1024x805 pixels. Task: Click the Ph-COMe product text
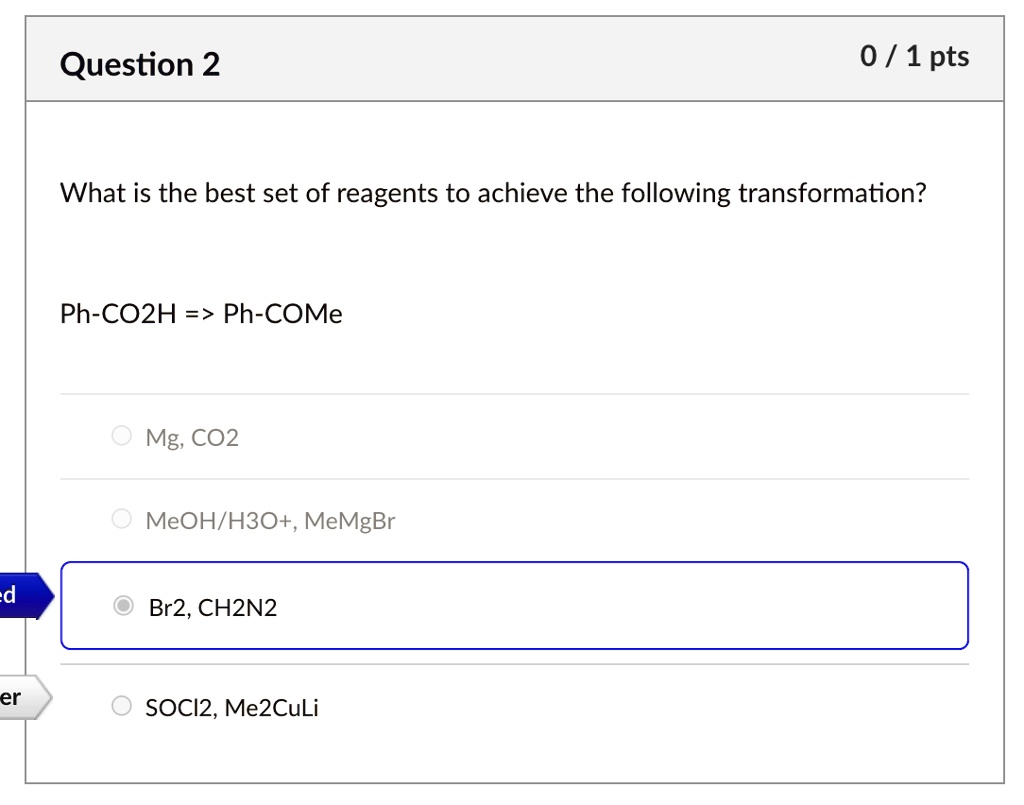(x=283, y=314)
